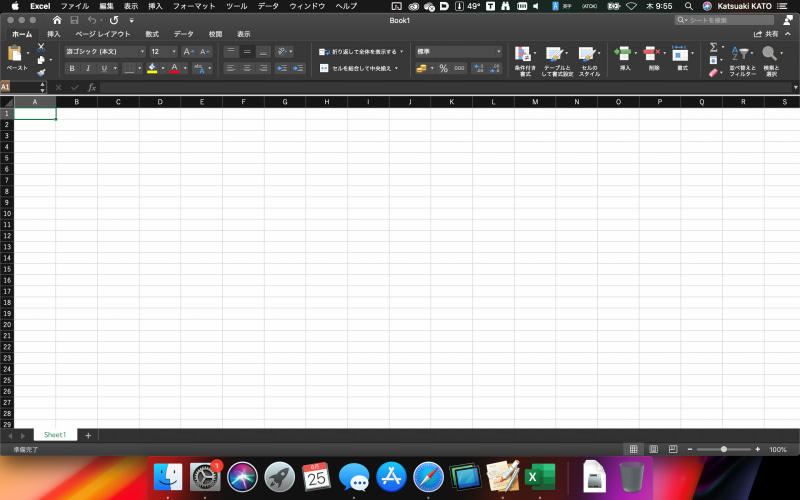Apply percent style with % icon
Screen dimensions: 800x500
point(443,68)
